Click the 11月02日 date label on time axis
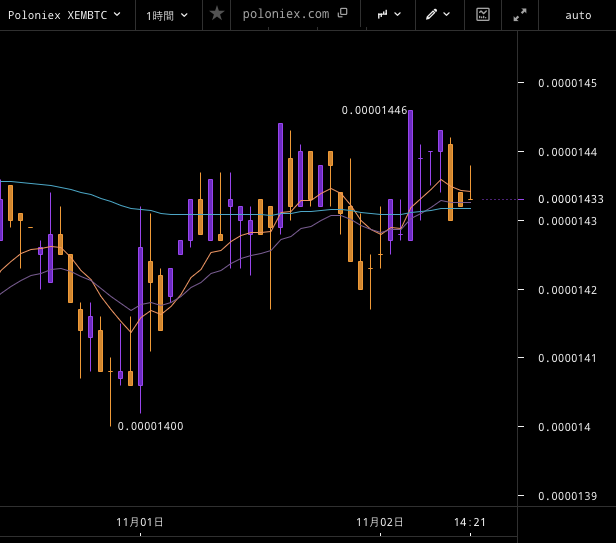This screenshot has width=616, height=543. click(380, 522)
